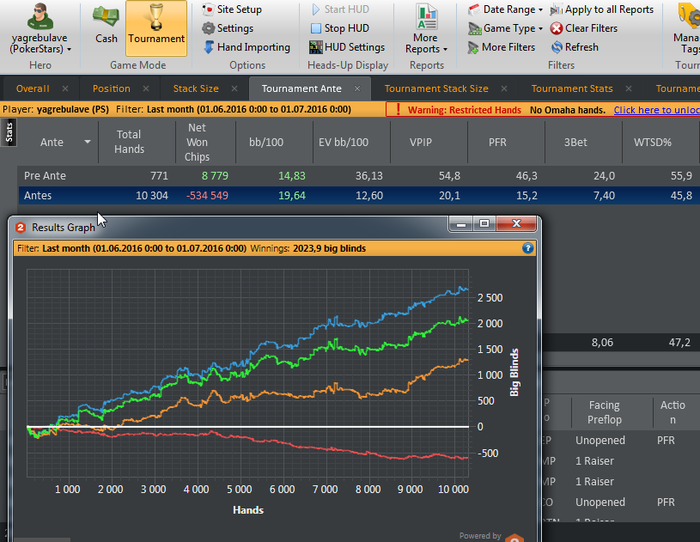
Task: Open HUD Settings
Action: (347, 47)
